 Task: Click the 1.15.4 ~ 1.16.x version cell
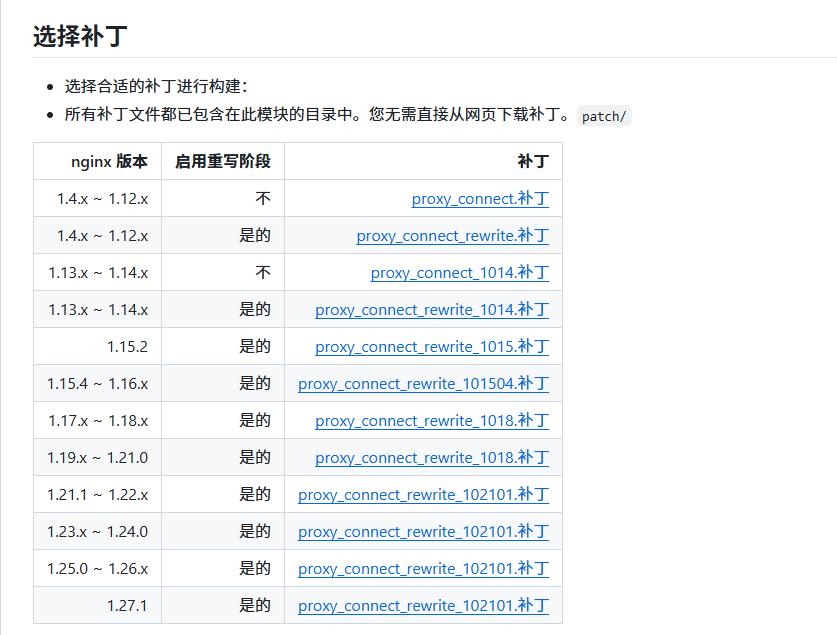pos(97,384)
